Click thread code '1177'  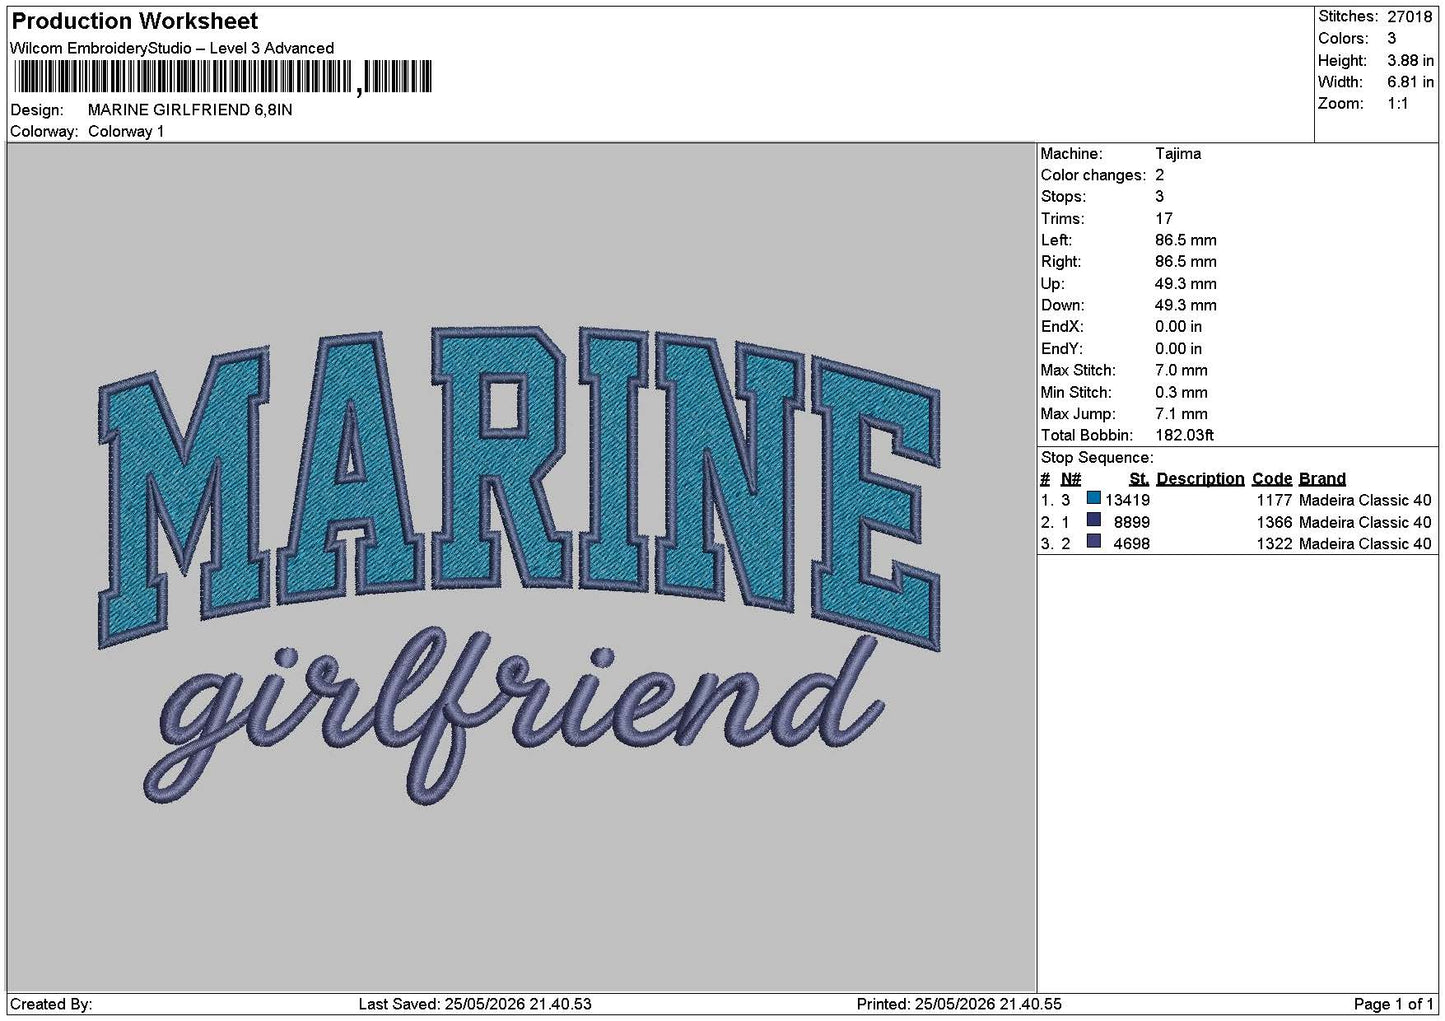[x=1275, y=501]
